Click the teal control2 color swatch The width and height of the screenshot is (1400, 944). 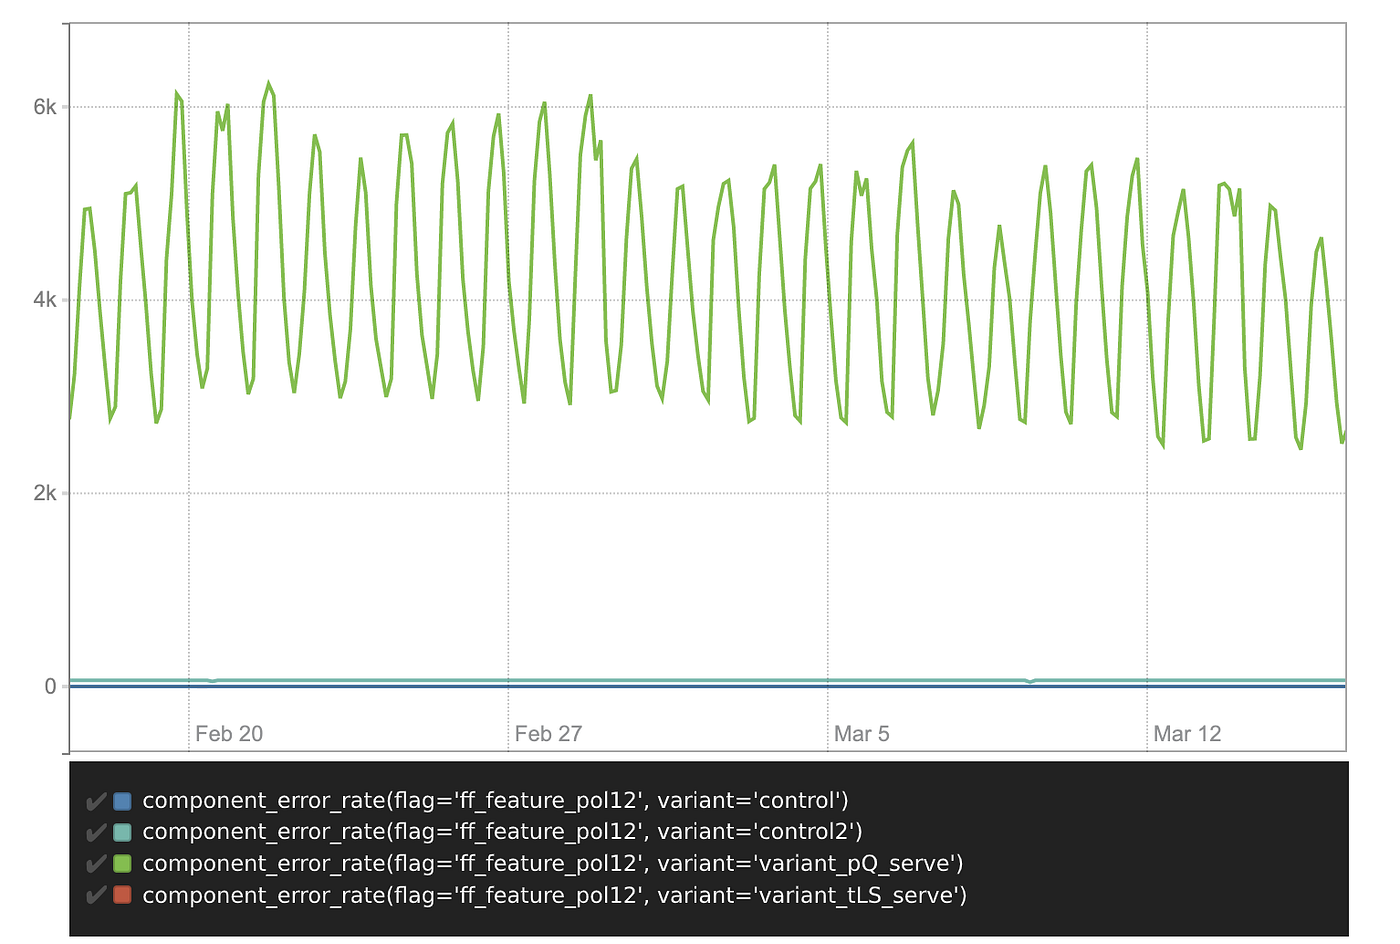pyautogui.click(x=123, y=833)
